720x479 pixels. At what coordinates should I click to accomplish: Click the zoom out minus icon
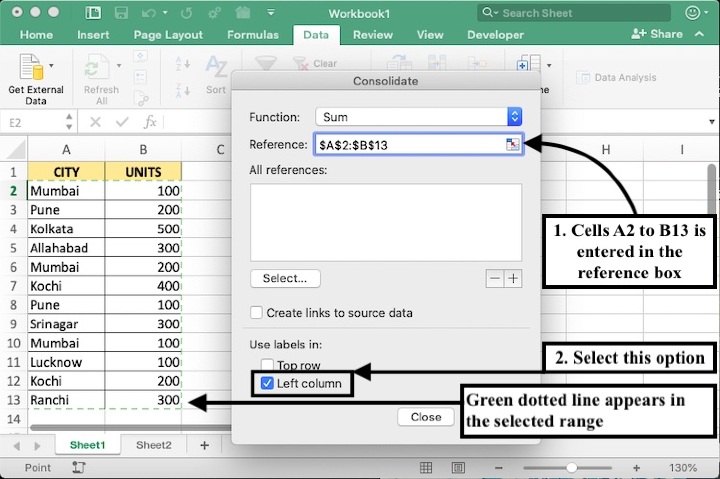coord(499,468)
